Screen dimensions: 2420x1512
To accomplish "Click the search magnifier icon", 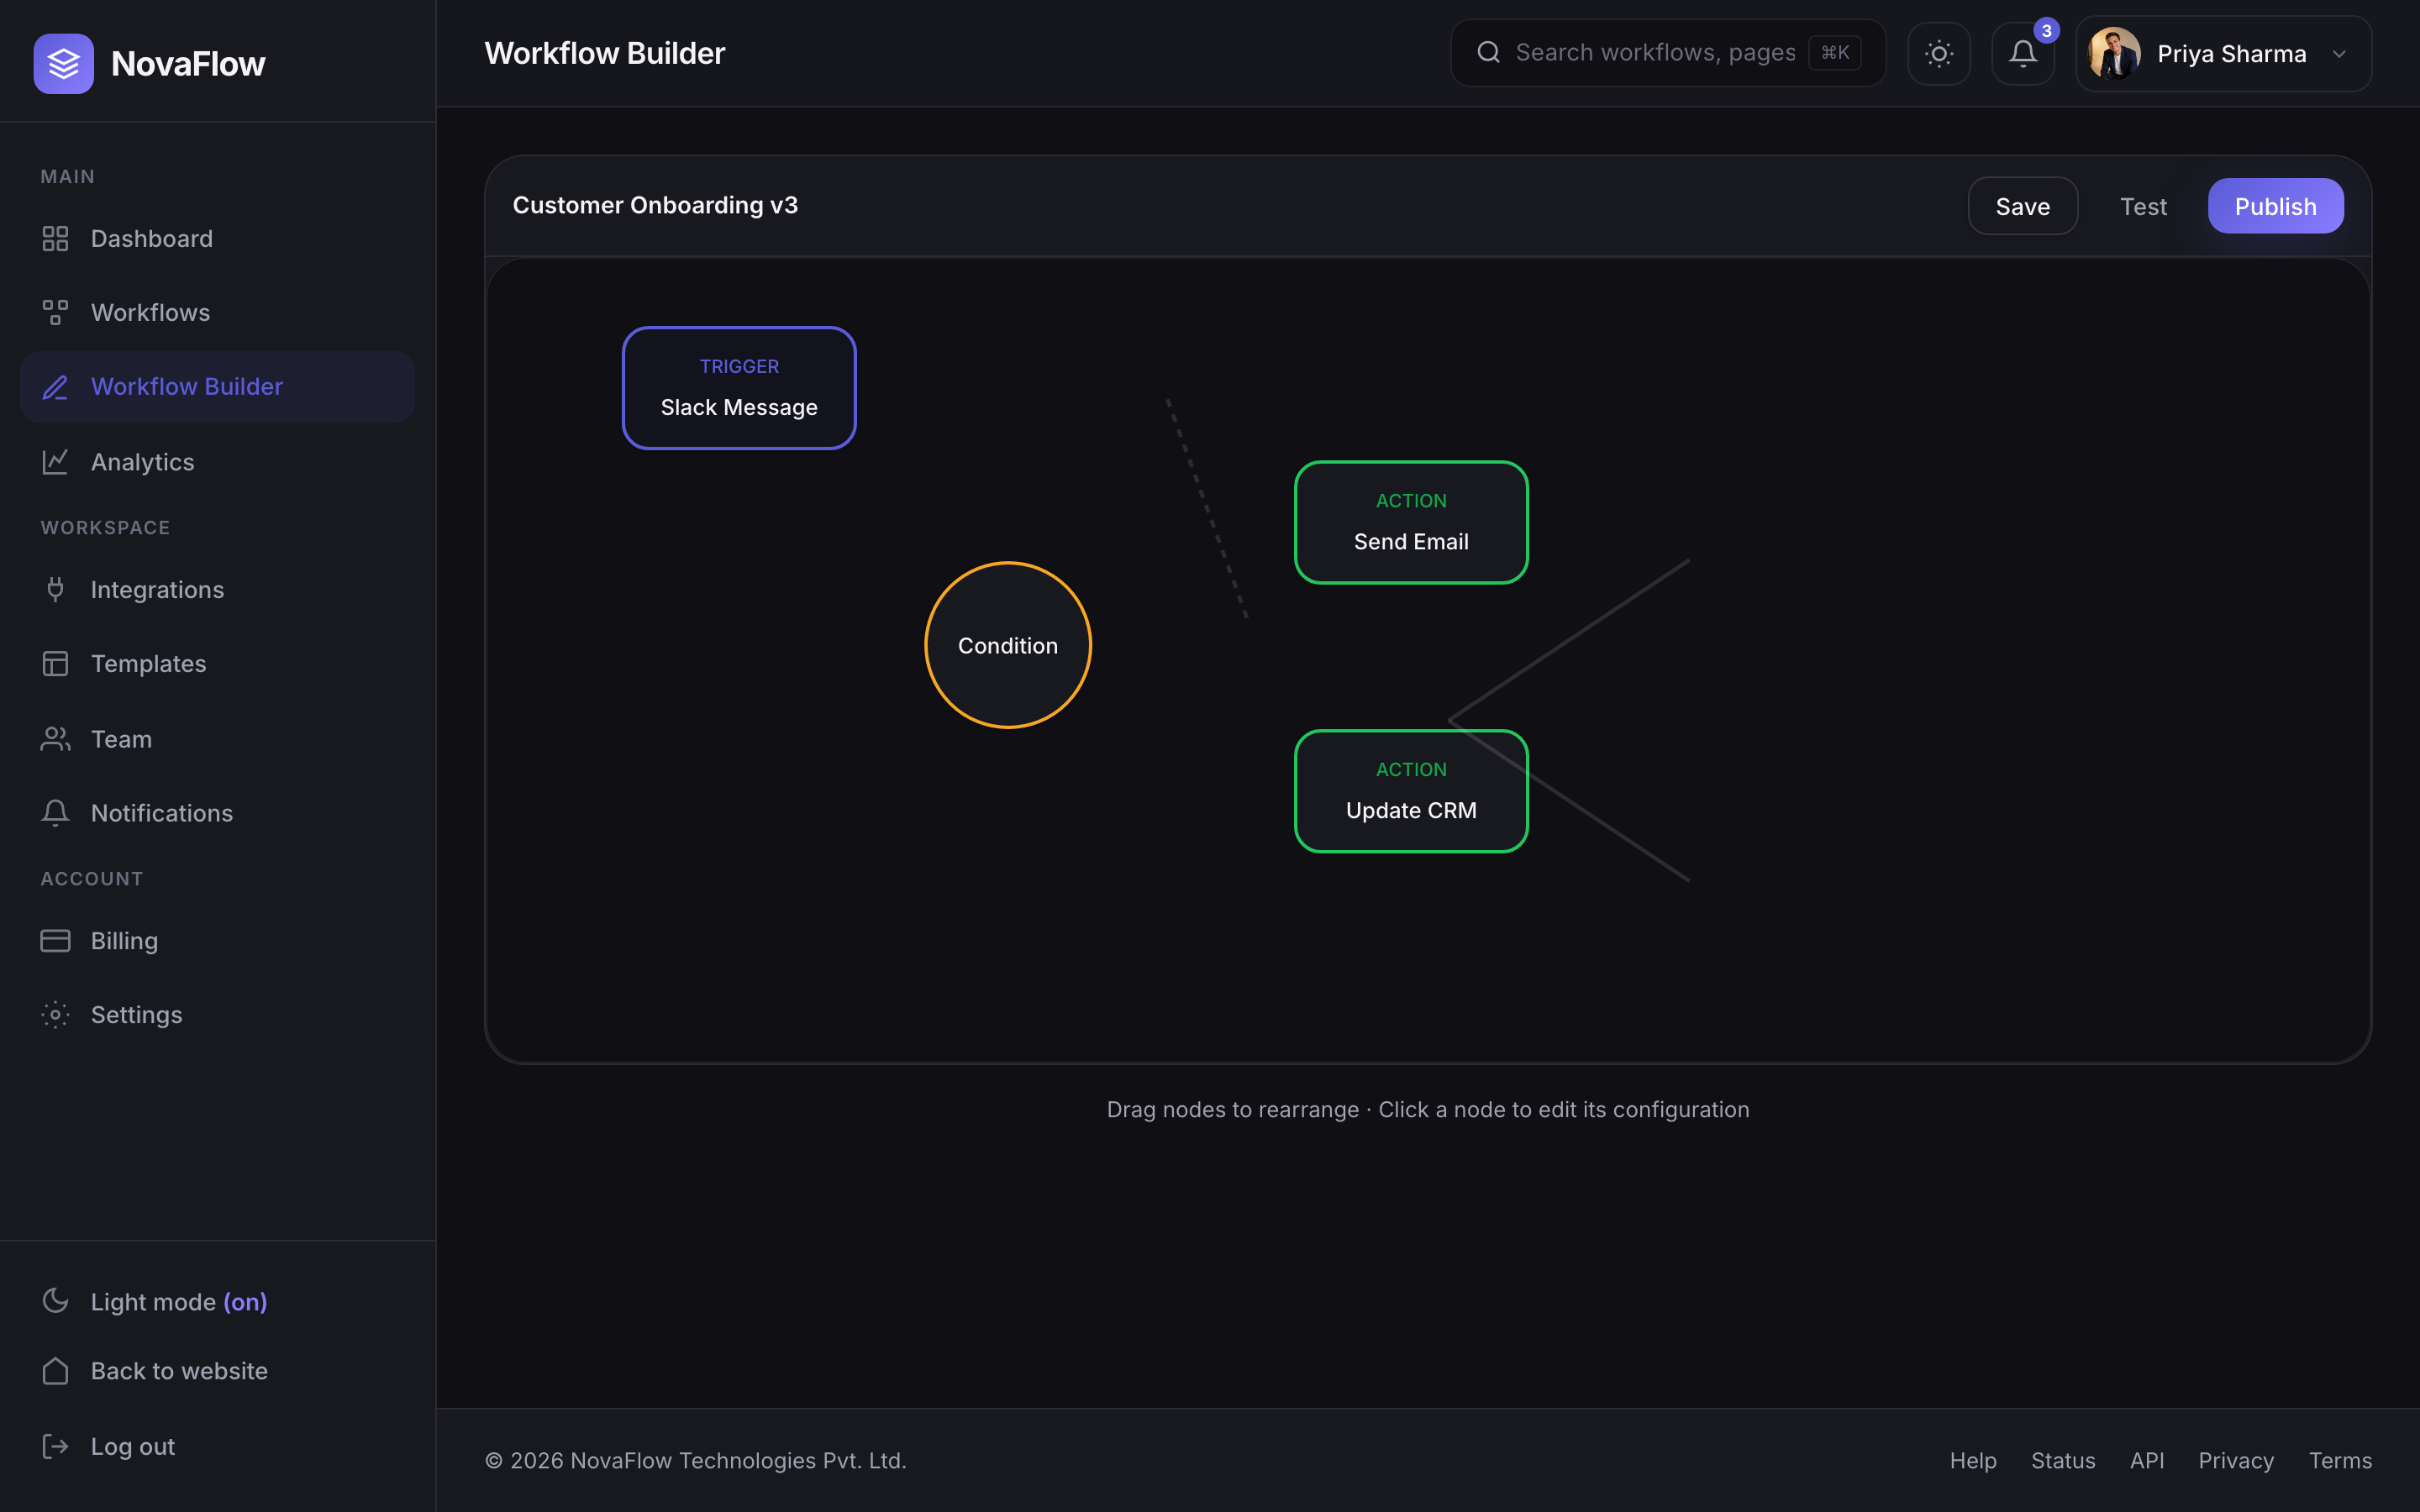I will click(1488, 52).
